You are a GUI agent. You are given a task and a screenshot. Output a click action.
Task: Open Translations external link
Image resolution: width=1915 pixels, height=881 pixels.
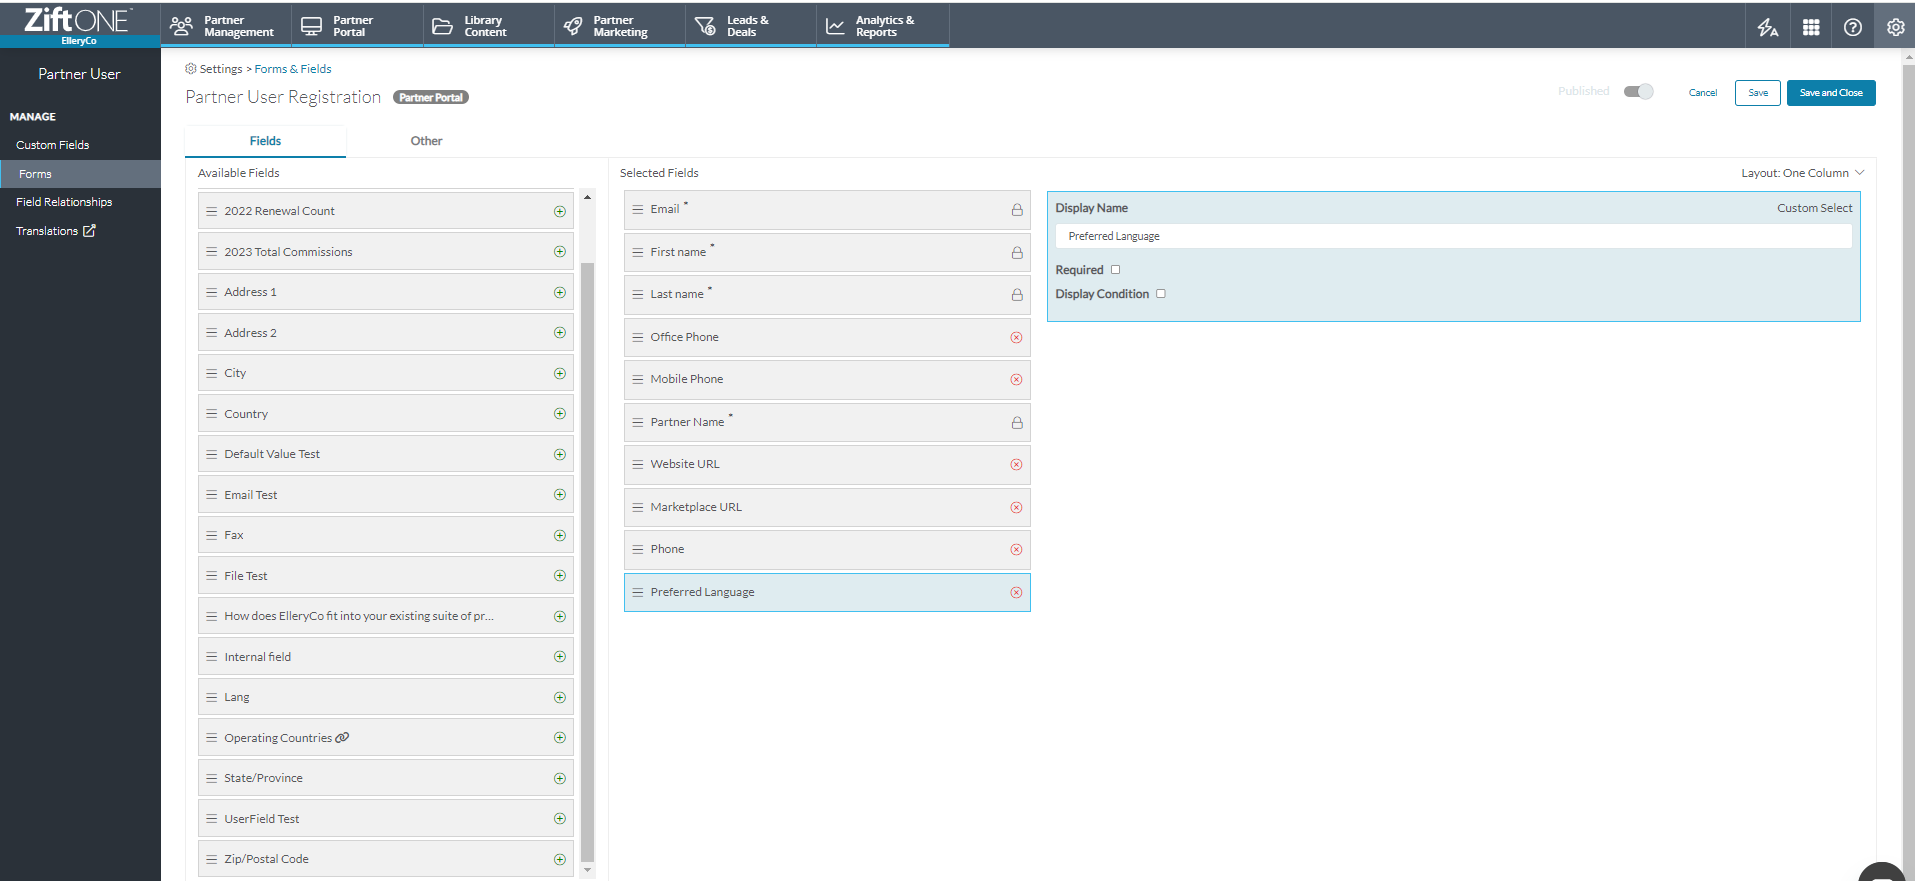point(56,231)
